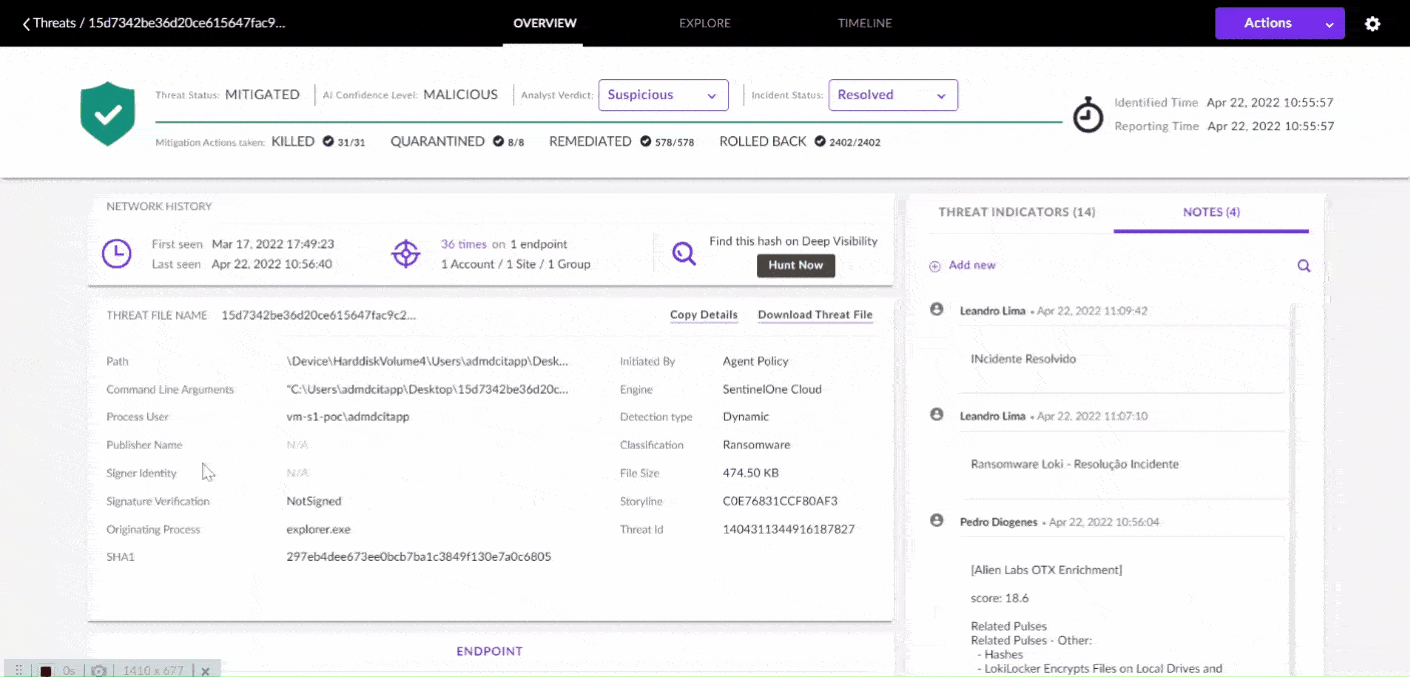
Task: Click the green shield mitigated icon
Action: [107, 113]
